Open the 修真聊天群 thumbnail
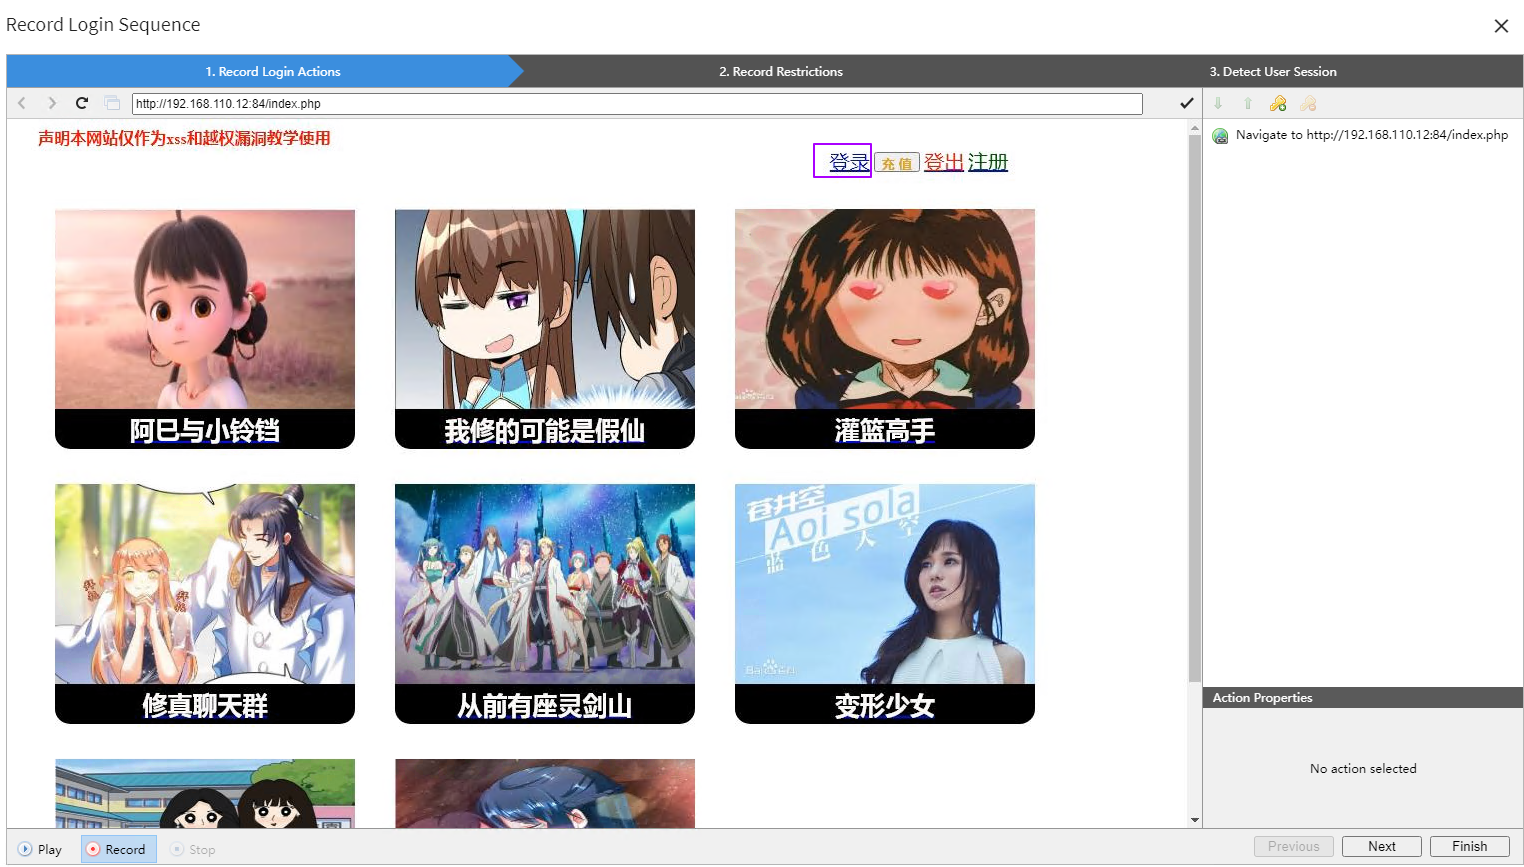 205,584
